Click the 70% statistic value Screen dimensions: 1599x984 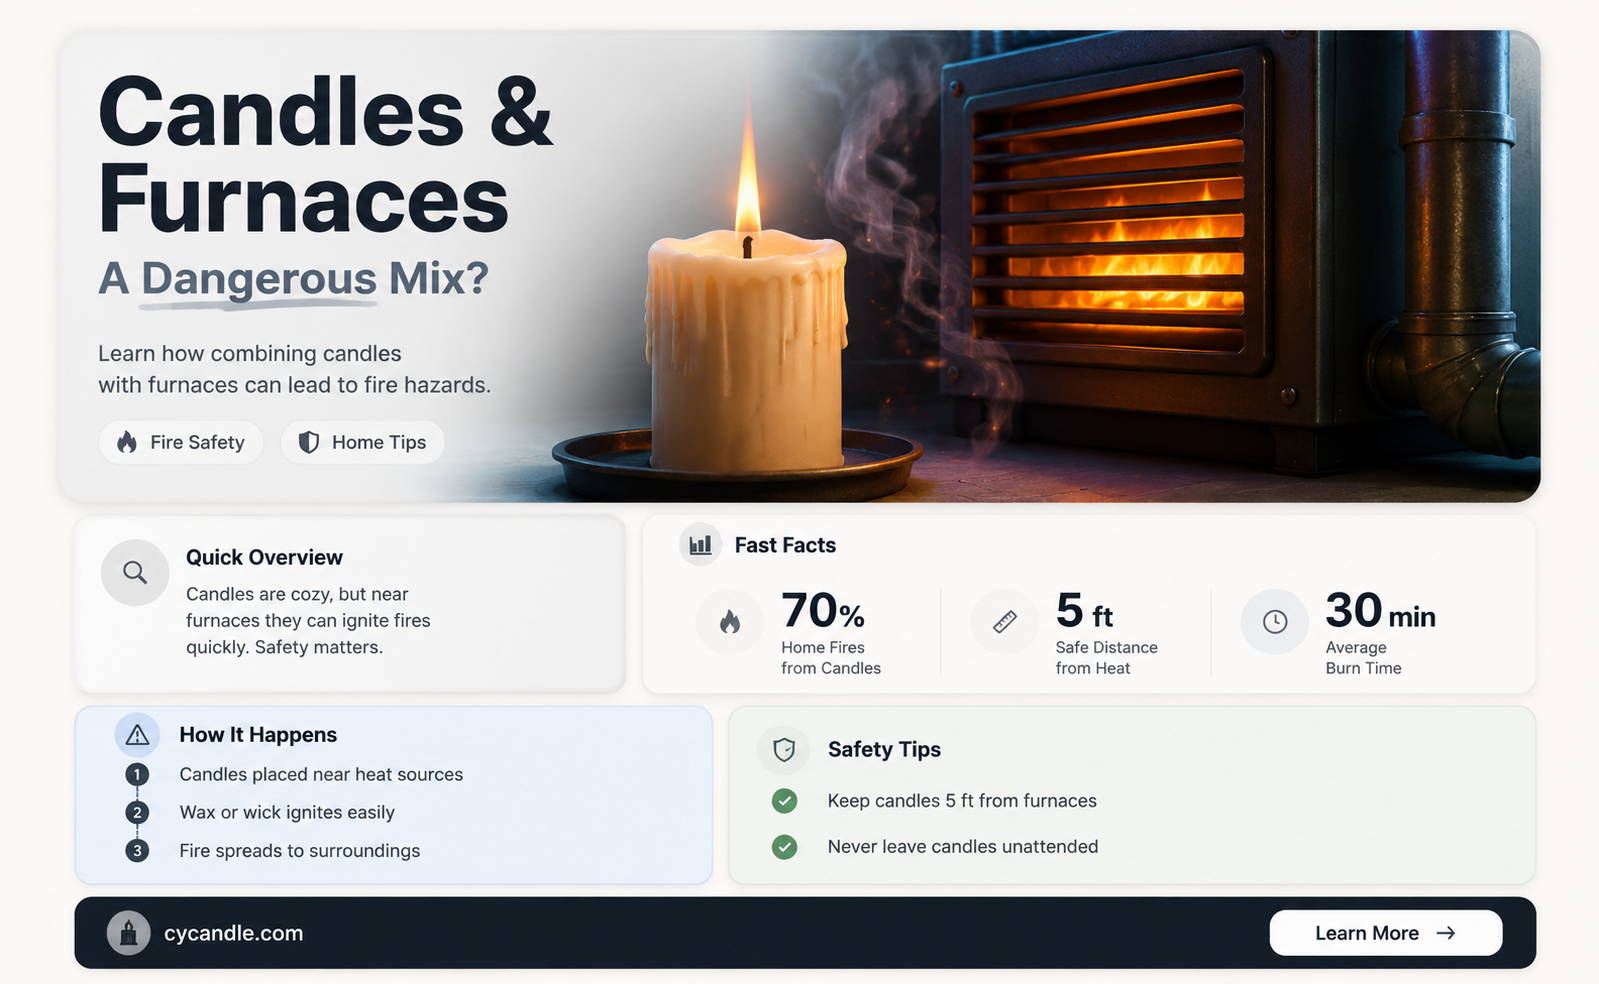pos(823,611)
